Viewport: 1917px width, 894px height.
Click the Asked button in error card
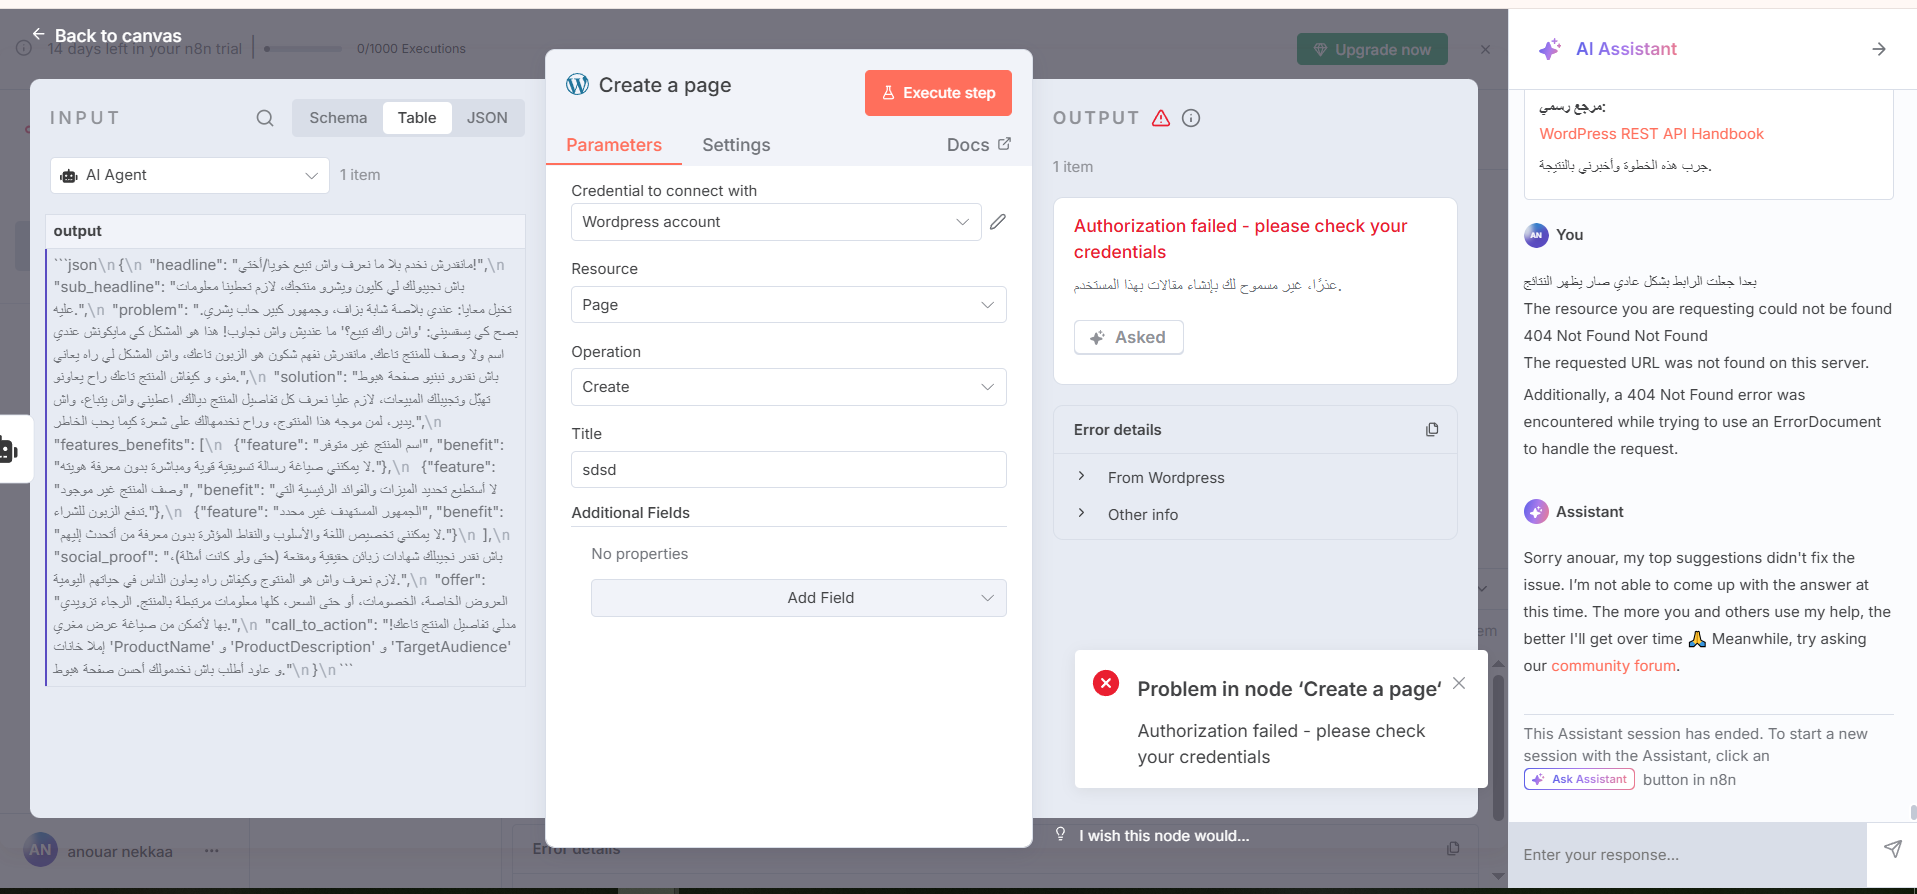click(1129, 337)
